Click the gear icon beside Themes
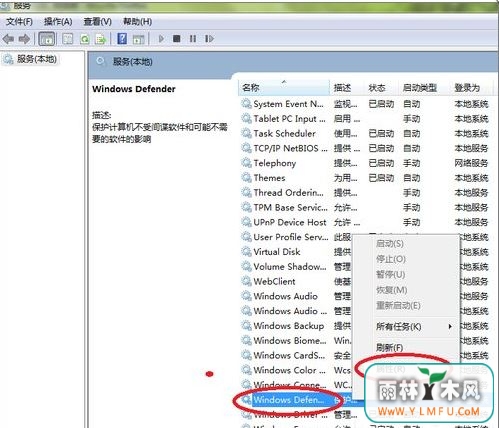This screenshot has height=428, width=499. coord(246,178)
